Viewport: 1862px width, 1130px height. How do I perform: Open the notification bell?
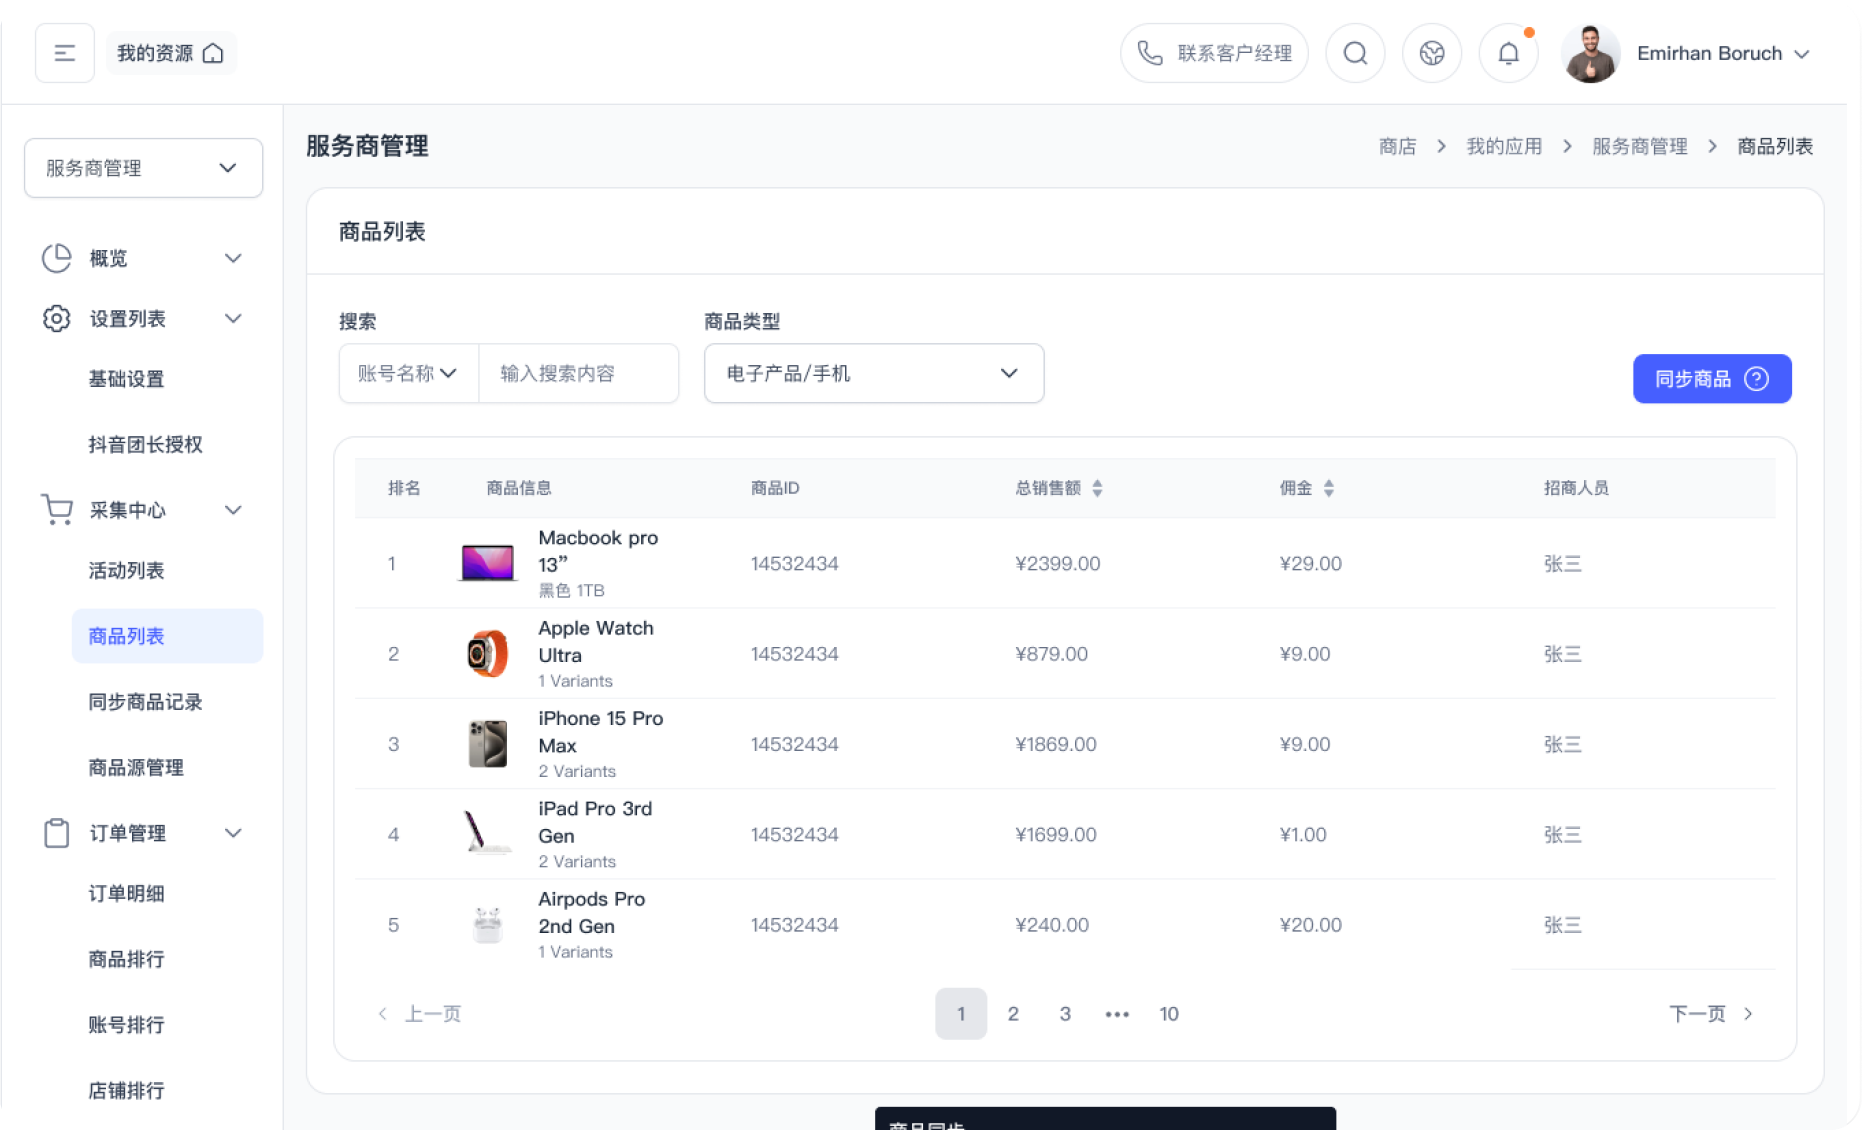(1508, 53)
